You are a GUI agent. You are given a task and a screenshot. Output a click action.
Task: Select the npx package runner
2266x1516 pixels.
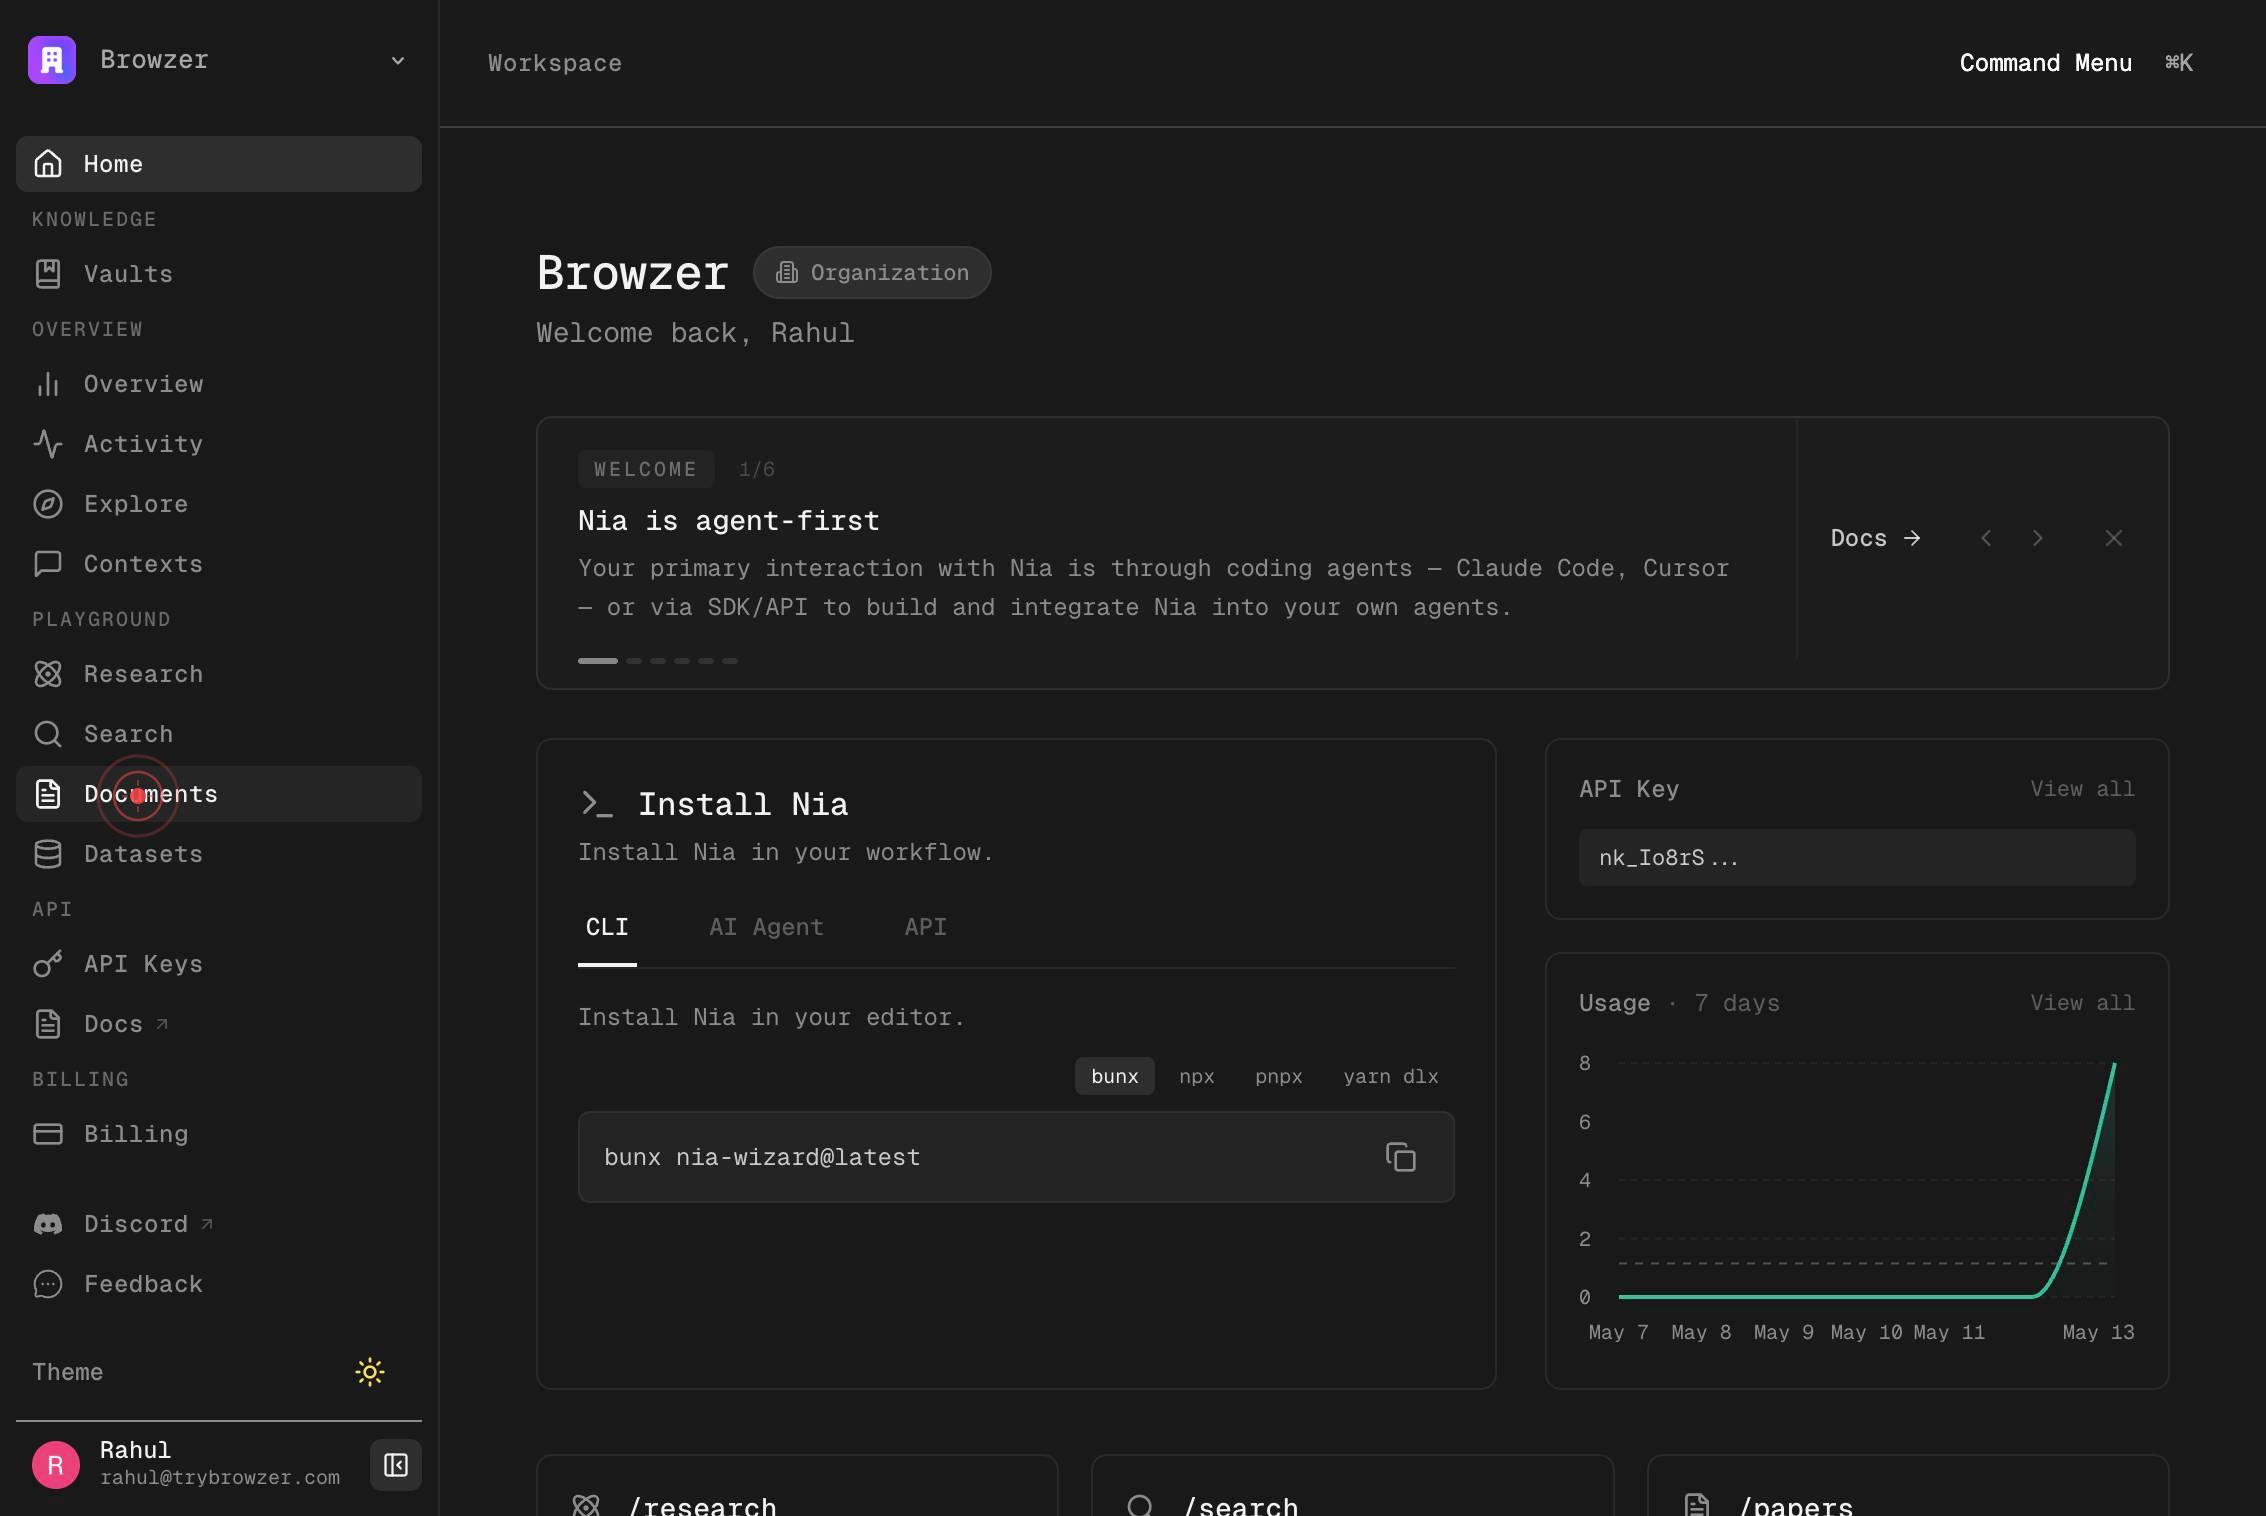tap(1196, 1076)
